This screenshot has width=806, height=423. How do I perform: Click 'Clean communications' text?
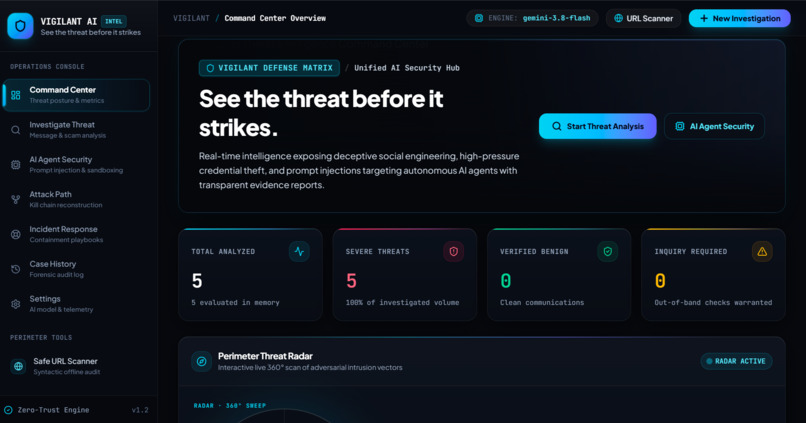(x=542, y=302)
